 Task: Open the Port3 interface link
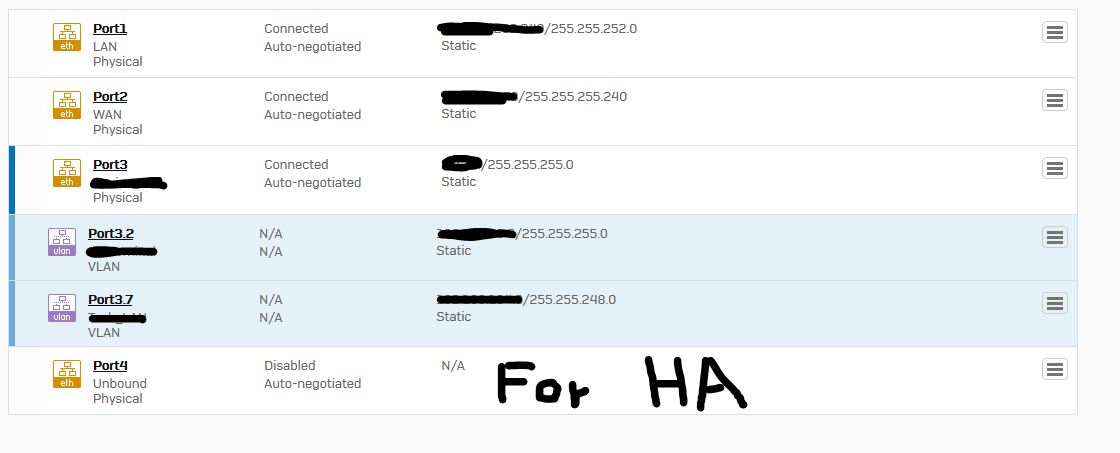coord(110,165)
